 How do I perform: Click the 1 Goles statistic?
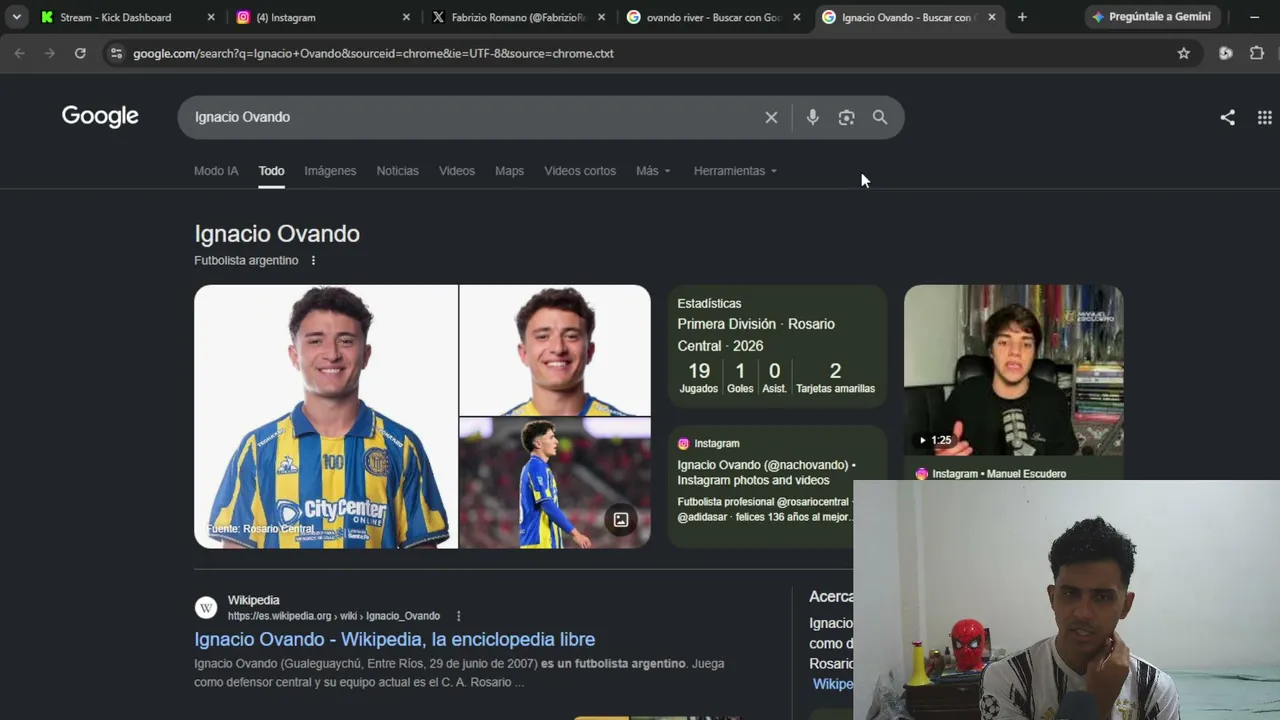740,378
